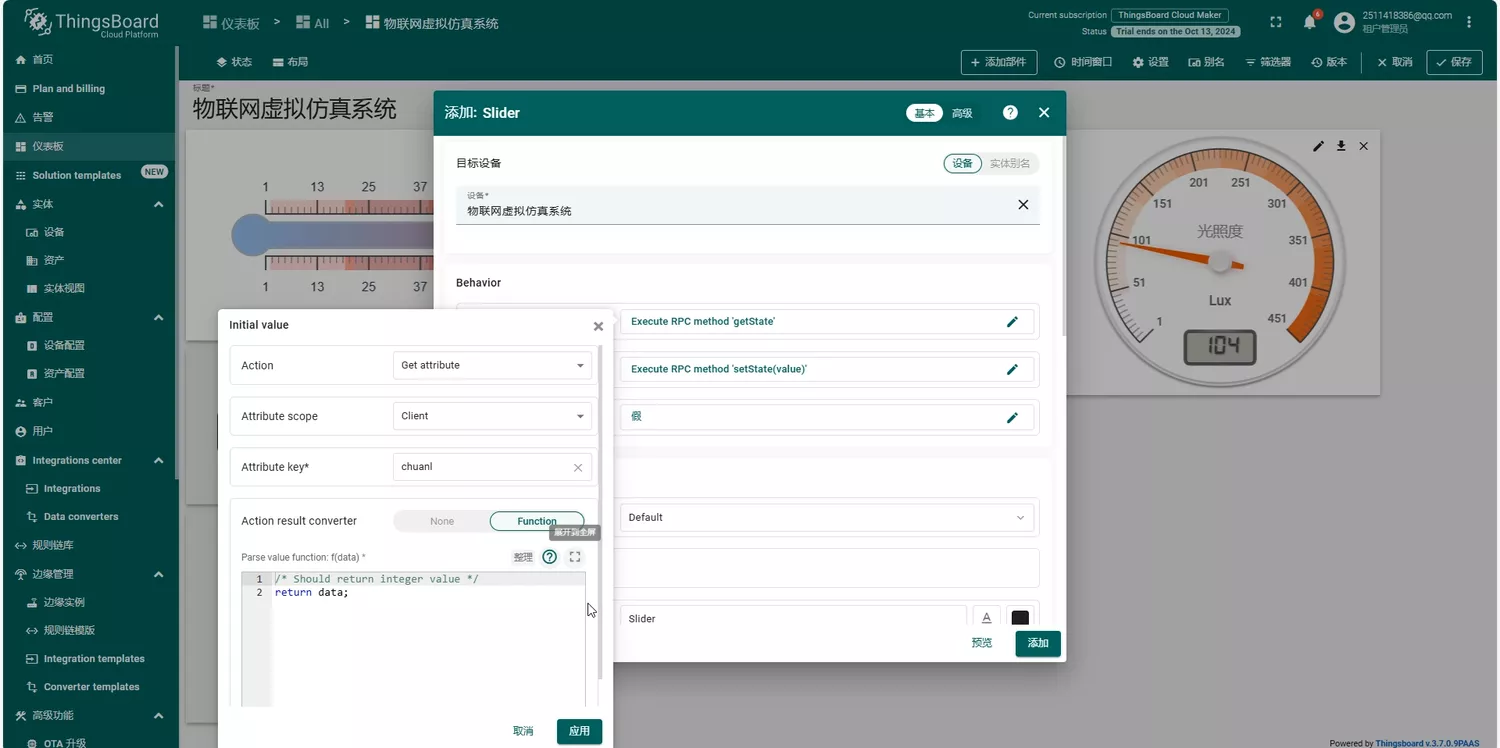The height and width of the screenshot is (748, 1500).
Task: Select Function as action result converter
Action: [537, 521]
